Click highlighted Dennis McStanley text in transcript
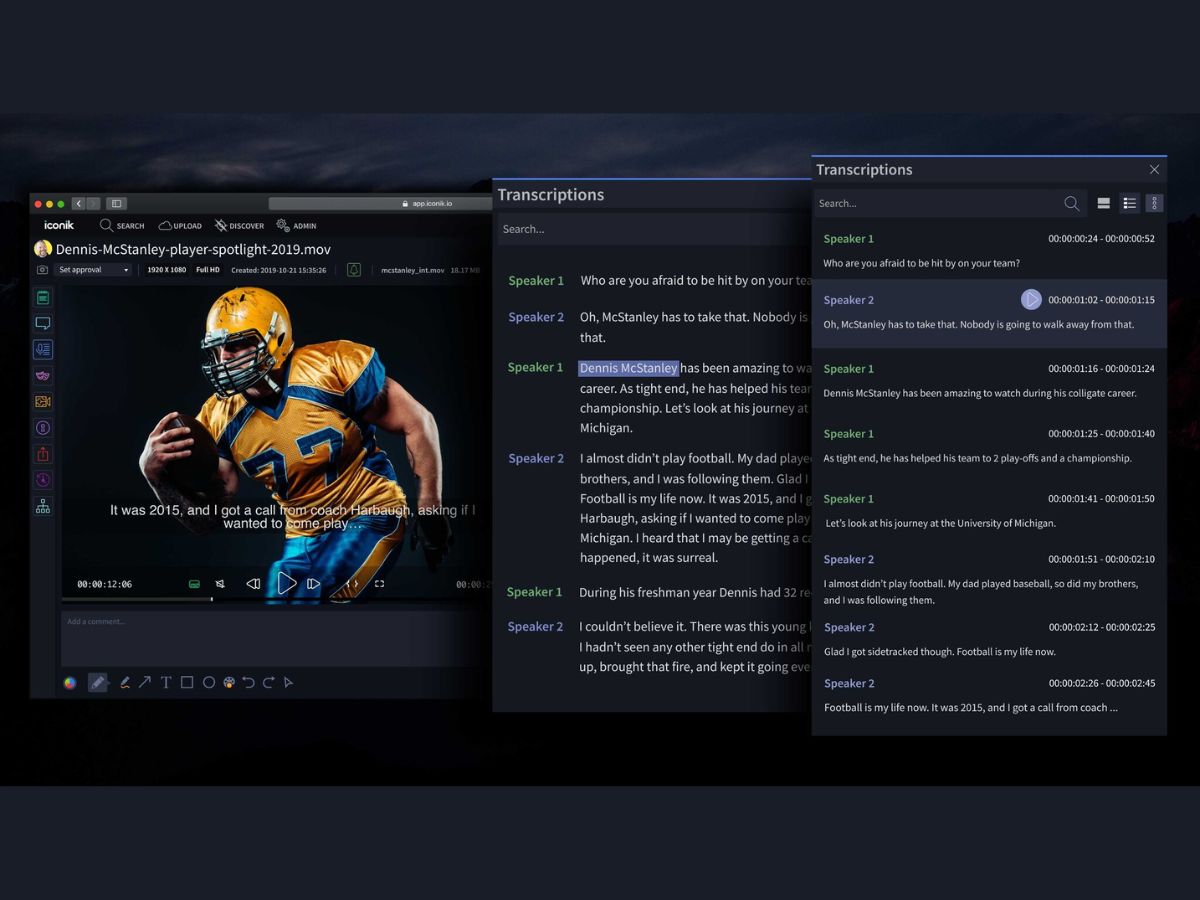The height and width of the screenshot is (900, 1200). [629, 368]
